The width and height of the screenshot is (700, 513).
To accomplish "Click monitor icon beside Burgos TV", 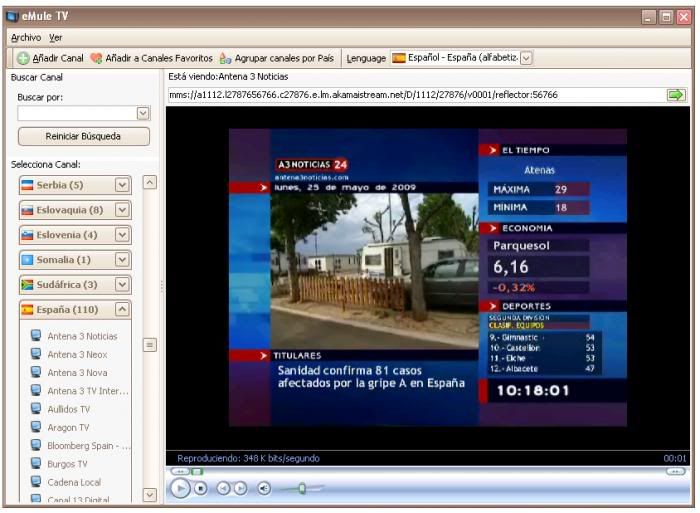I will pos(36,463).
